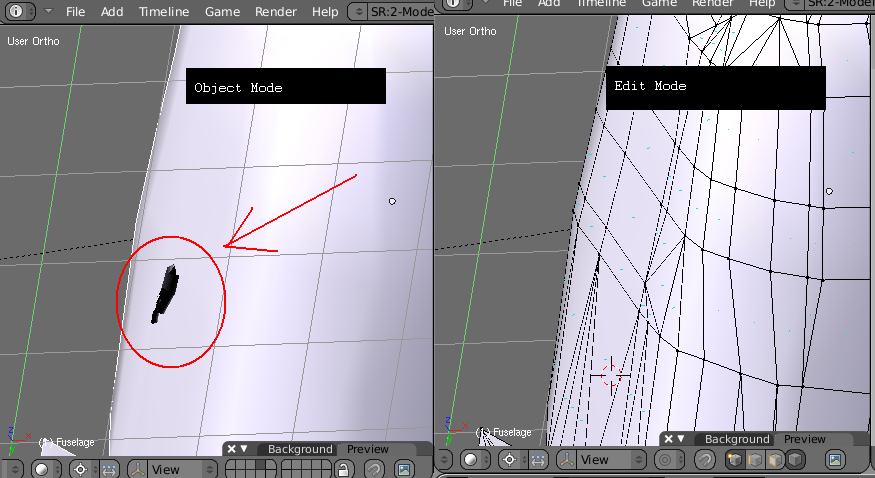Open the Help menu in left window
Viewport: 875px width, 478px height.
(325, 12)
